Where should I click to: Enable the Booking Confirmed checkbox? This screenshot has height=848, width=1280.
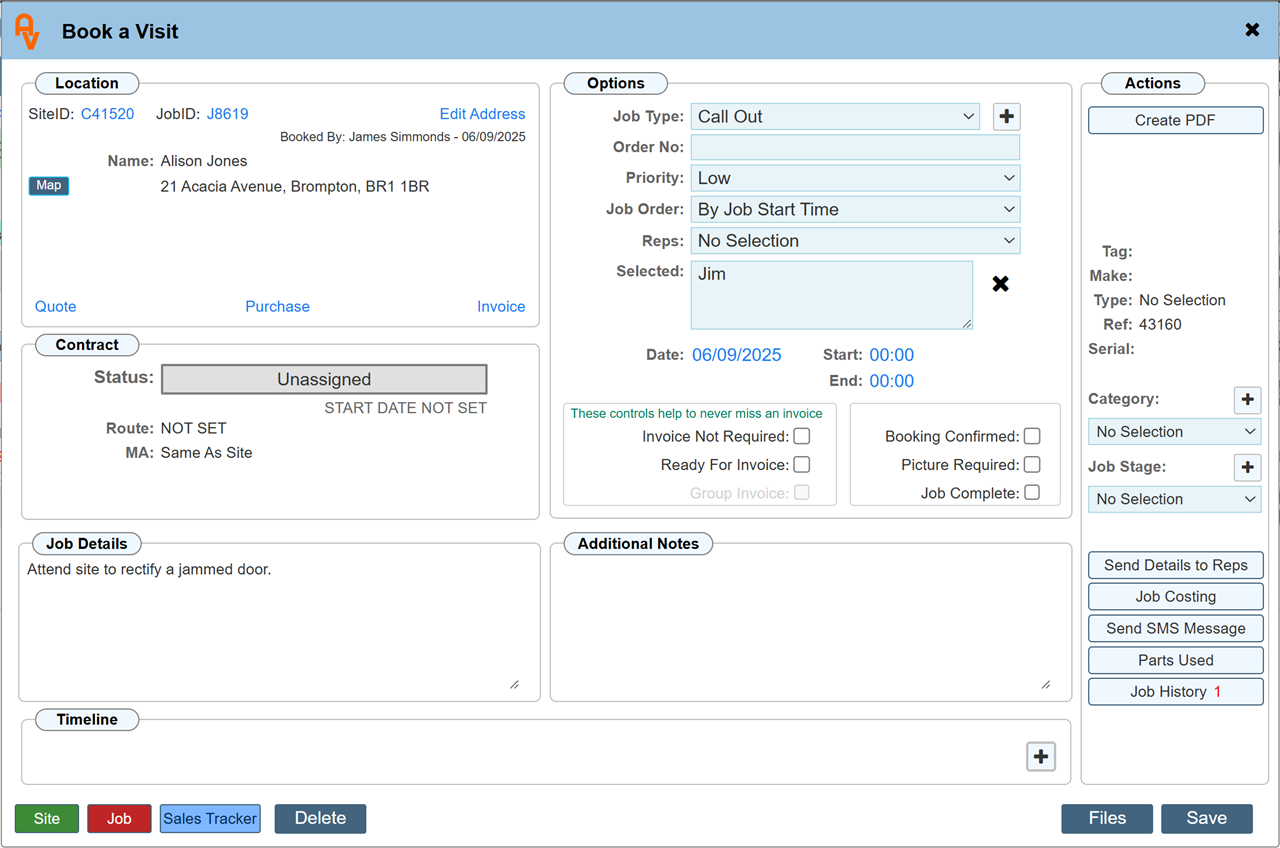pos(1032,436)
